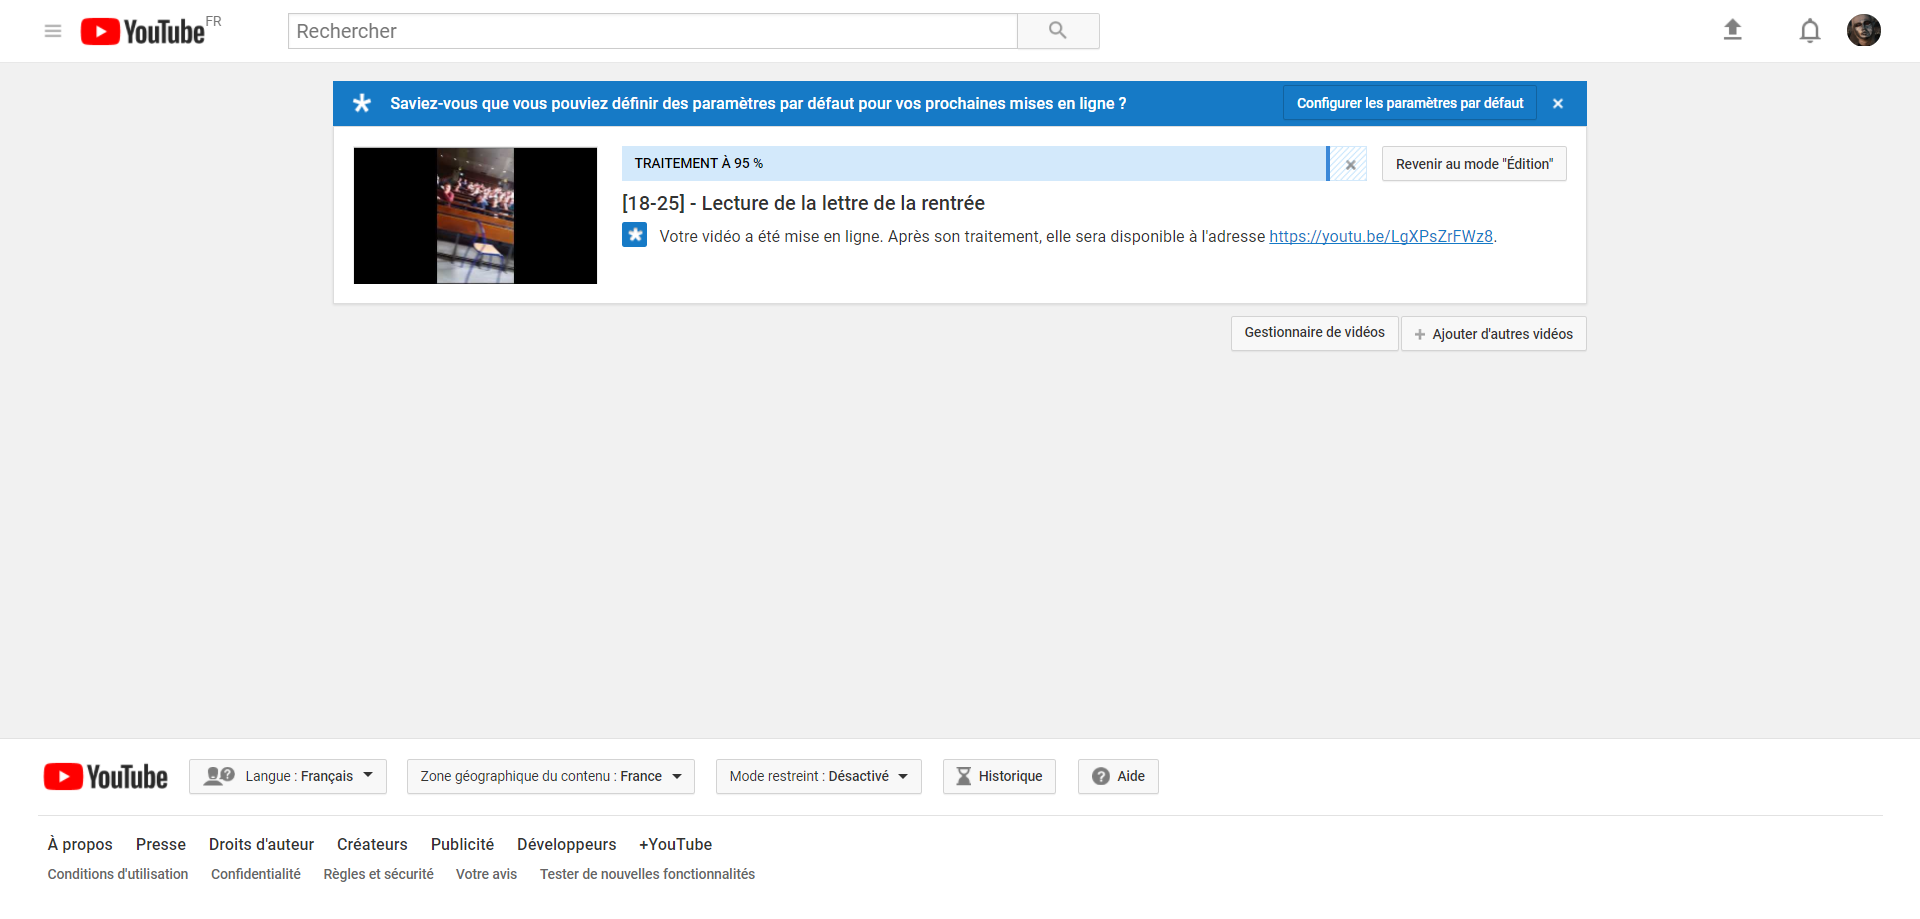Cancel processing with progress bar X

click(1350, 164)
